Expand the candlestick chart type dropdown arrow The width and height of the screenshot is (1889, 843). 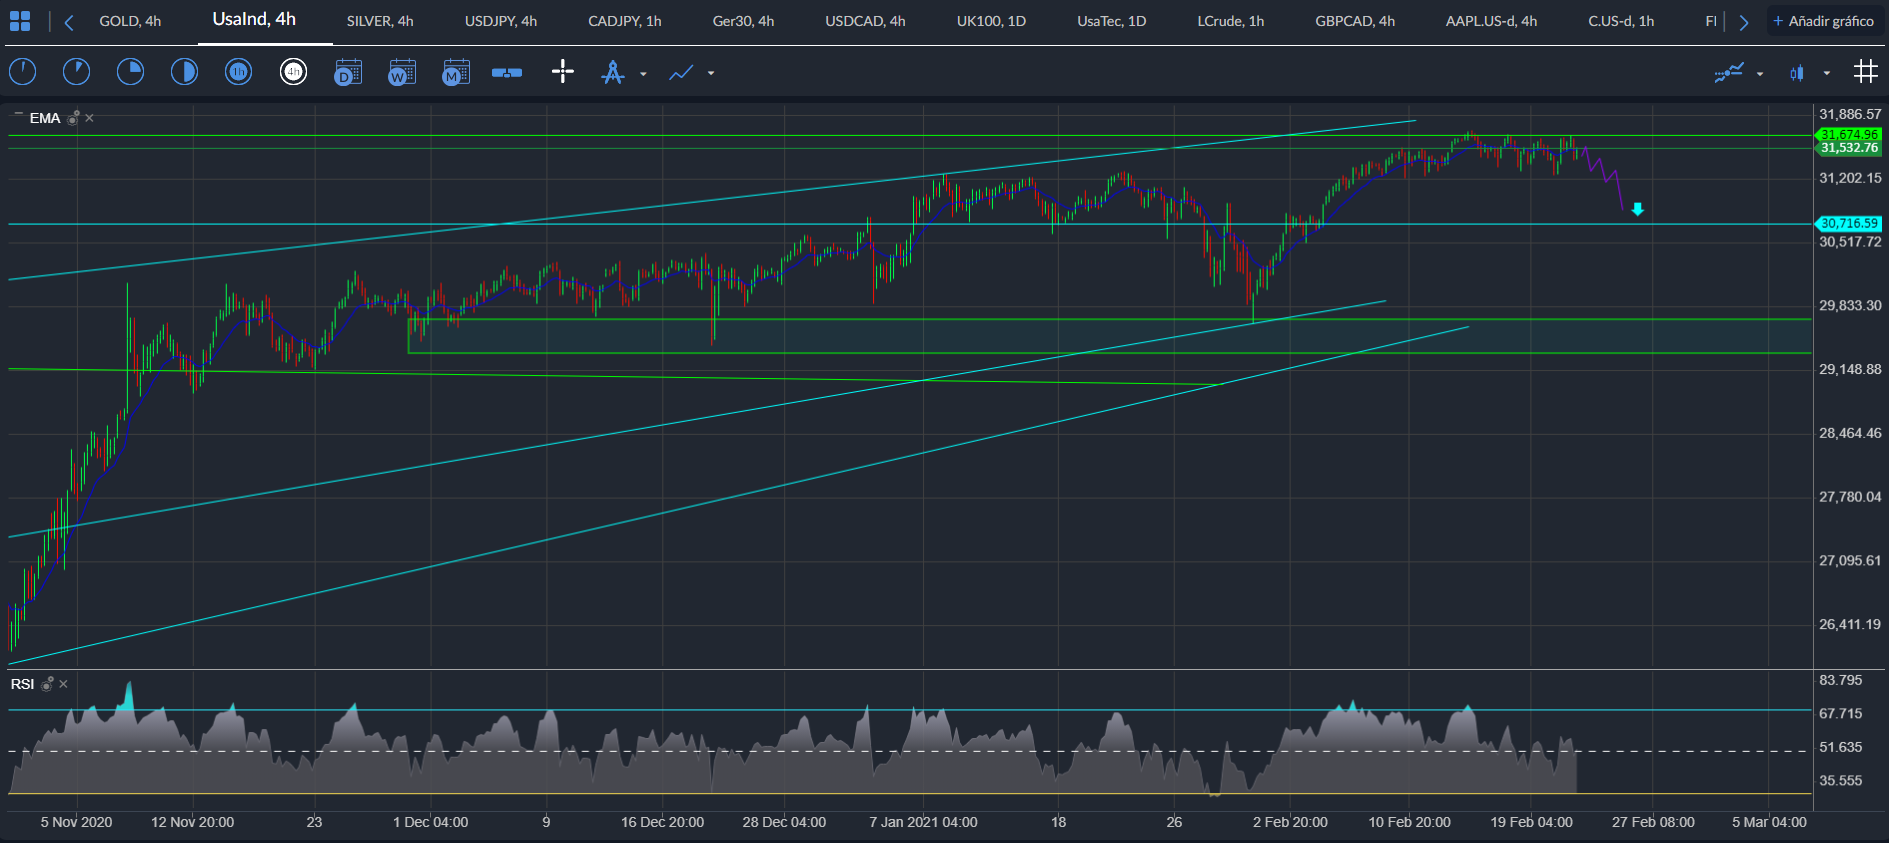pos(1827,73)
